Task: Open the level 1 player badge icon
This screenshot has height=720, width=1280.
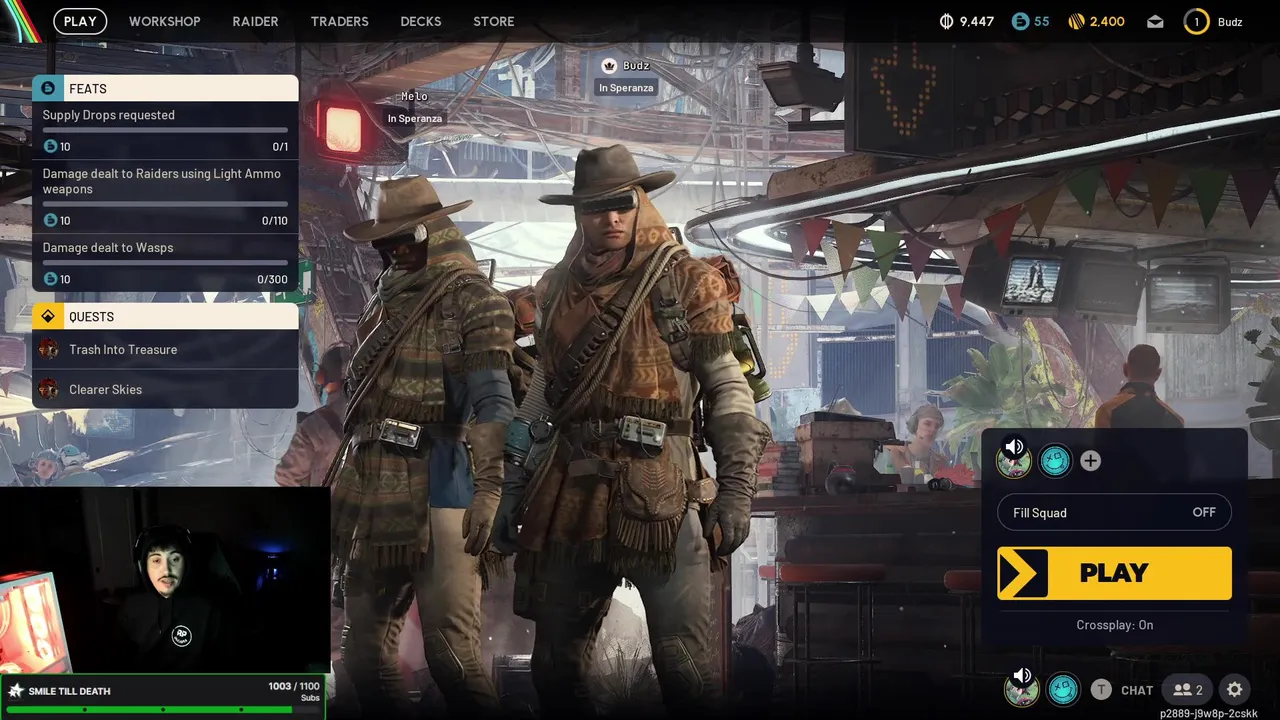Action: [1196, 21]
